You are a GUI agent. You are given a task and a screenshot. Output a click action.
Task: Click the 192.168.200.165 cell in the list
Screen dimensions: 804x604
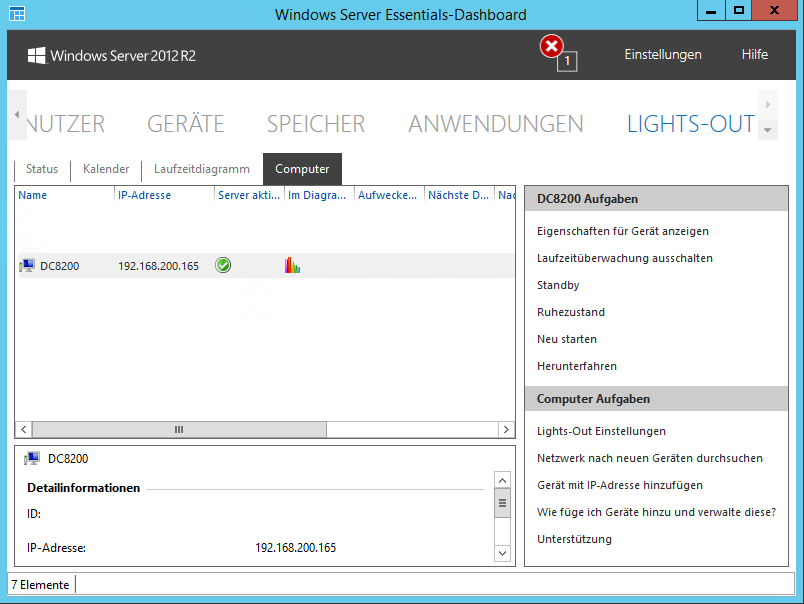coord(158,266)
